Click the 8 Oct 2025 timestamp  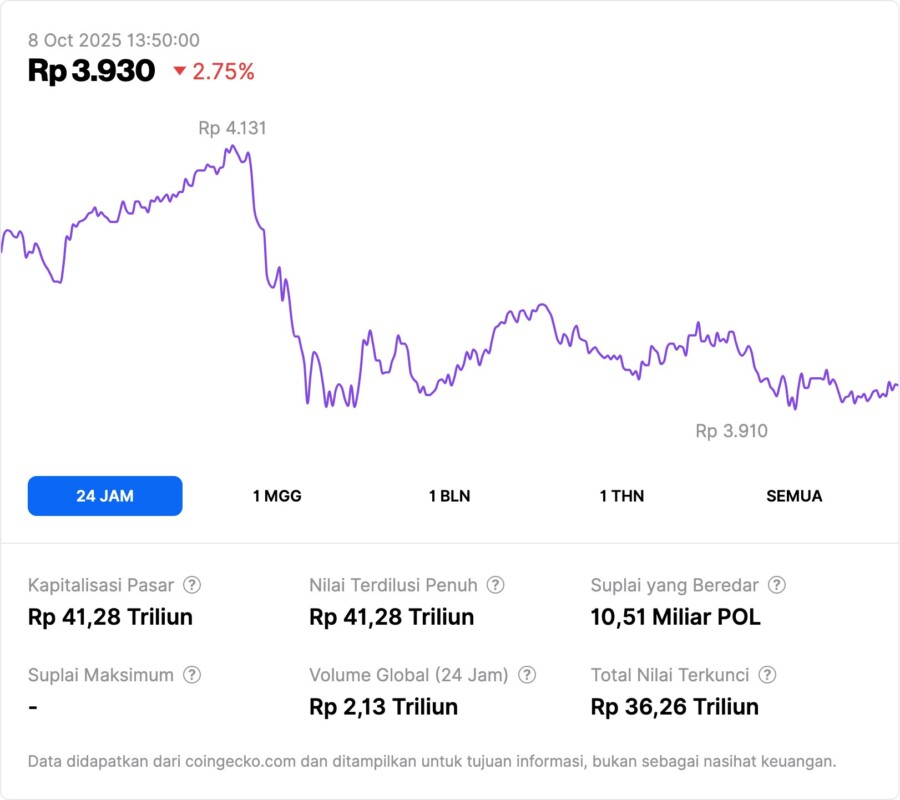pyautogui.click(x=113, y=40)
